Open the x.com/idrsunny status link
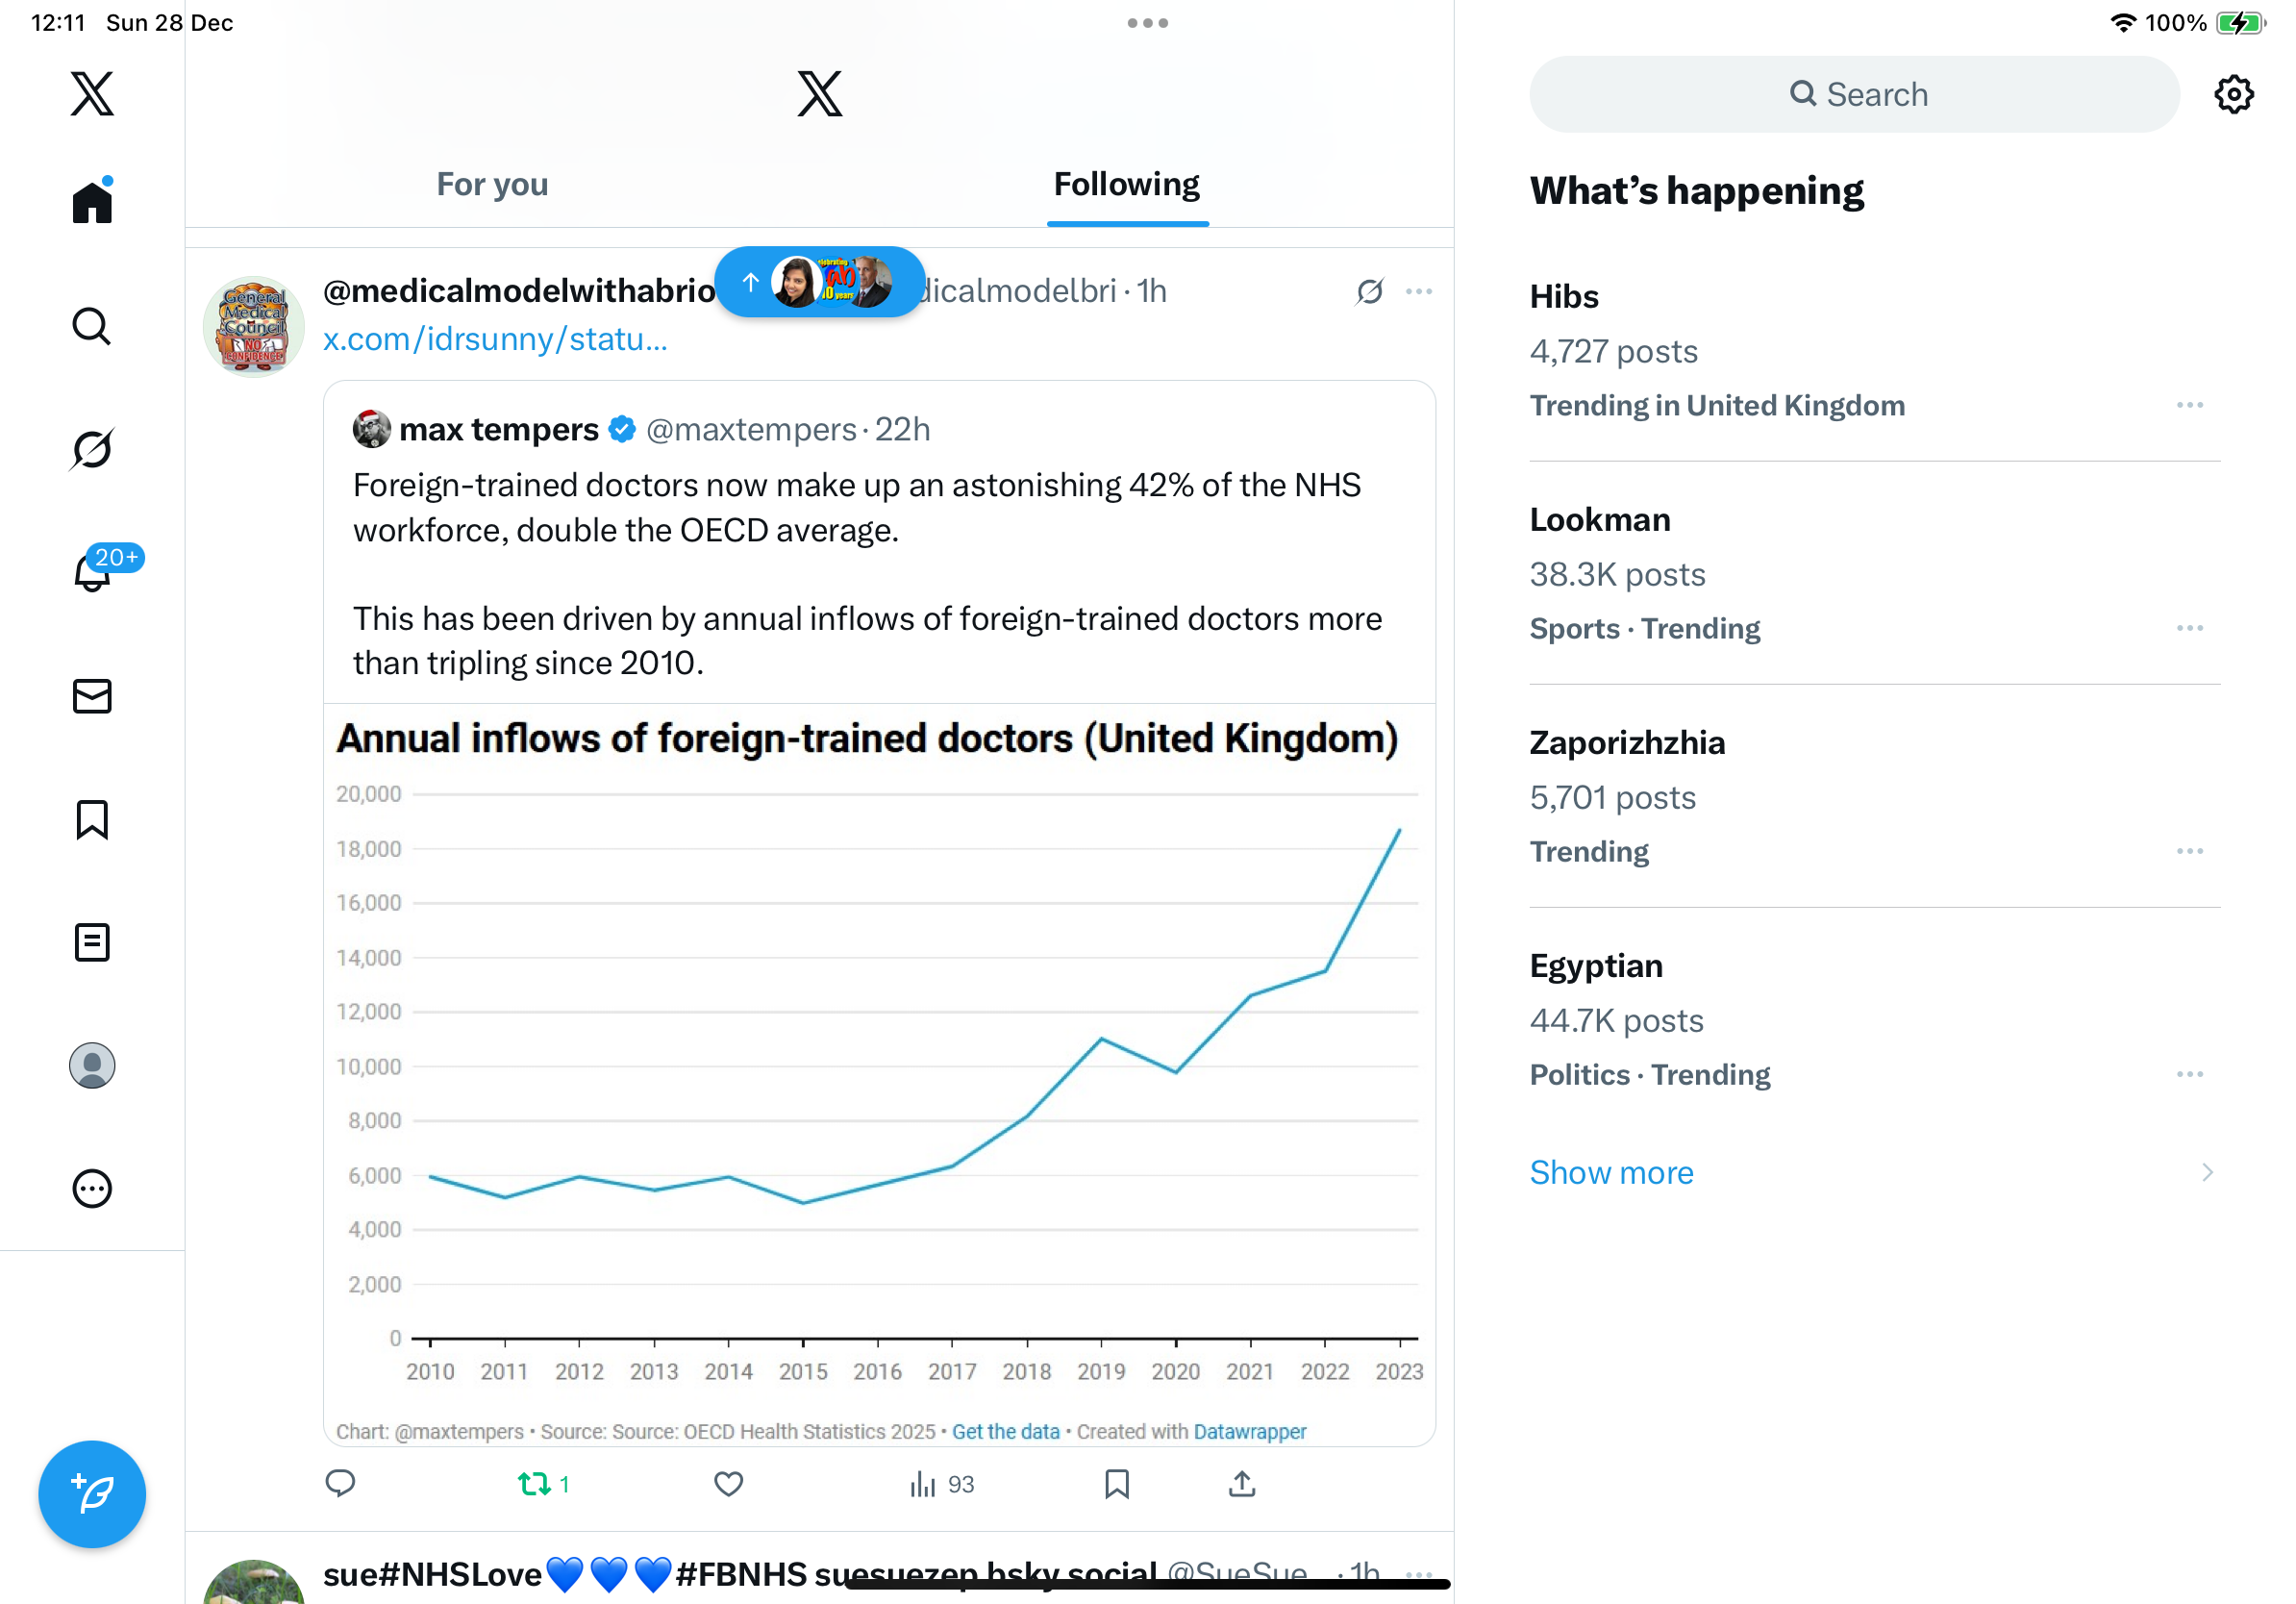The width and height of the screenshot is (2296, 1604). (495, 340)
